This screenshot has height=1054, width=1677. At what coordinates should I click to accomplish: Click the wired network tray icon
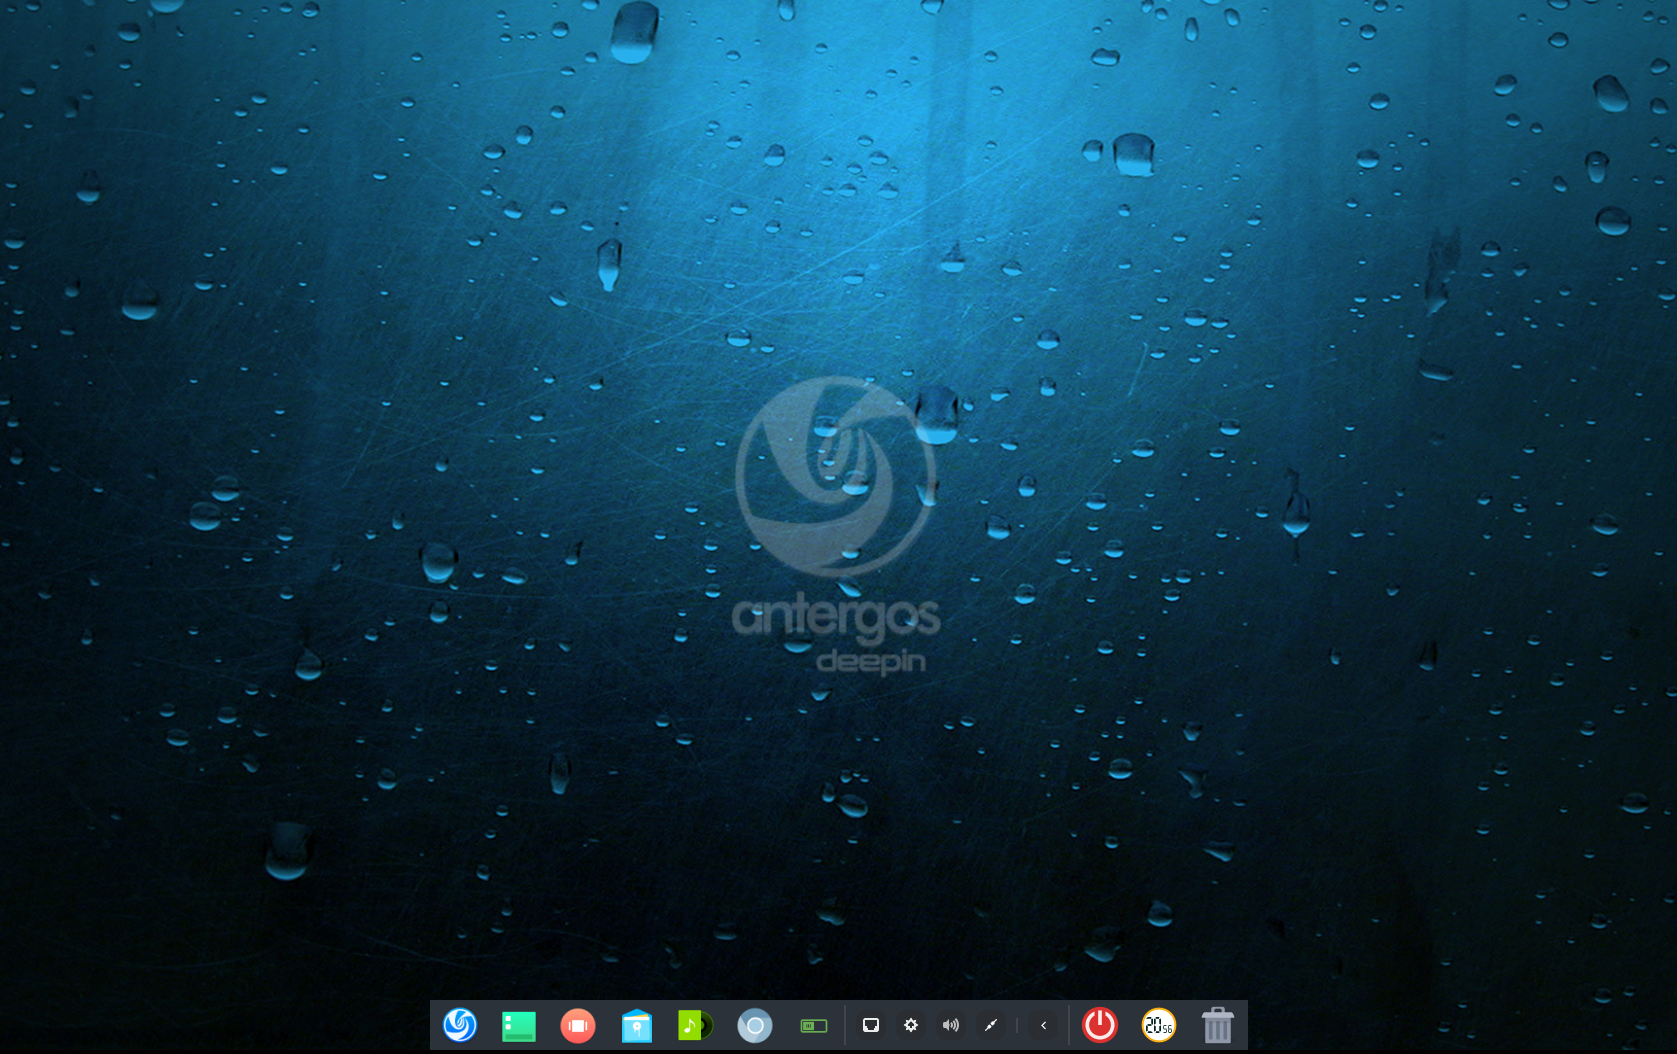click(x=871, y=1025)
